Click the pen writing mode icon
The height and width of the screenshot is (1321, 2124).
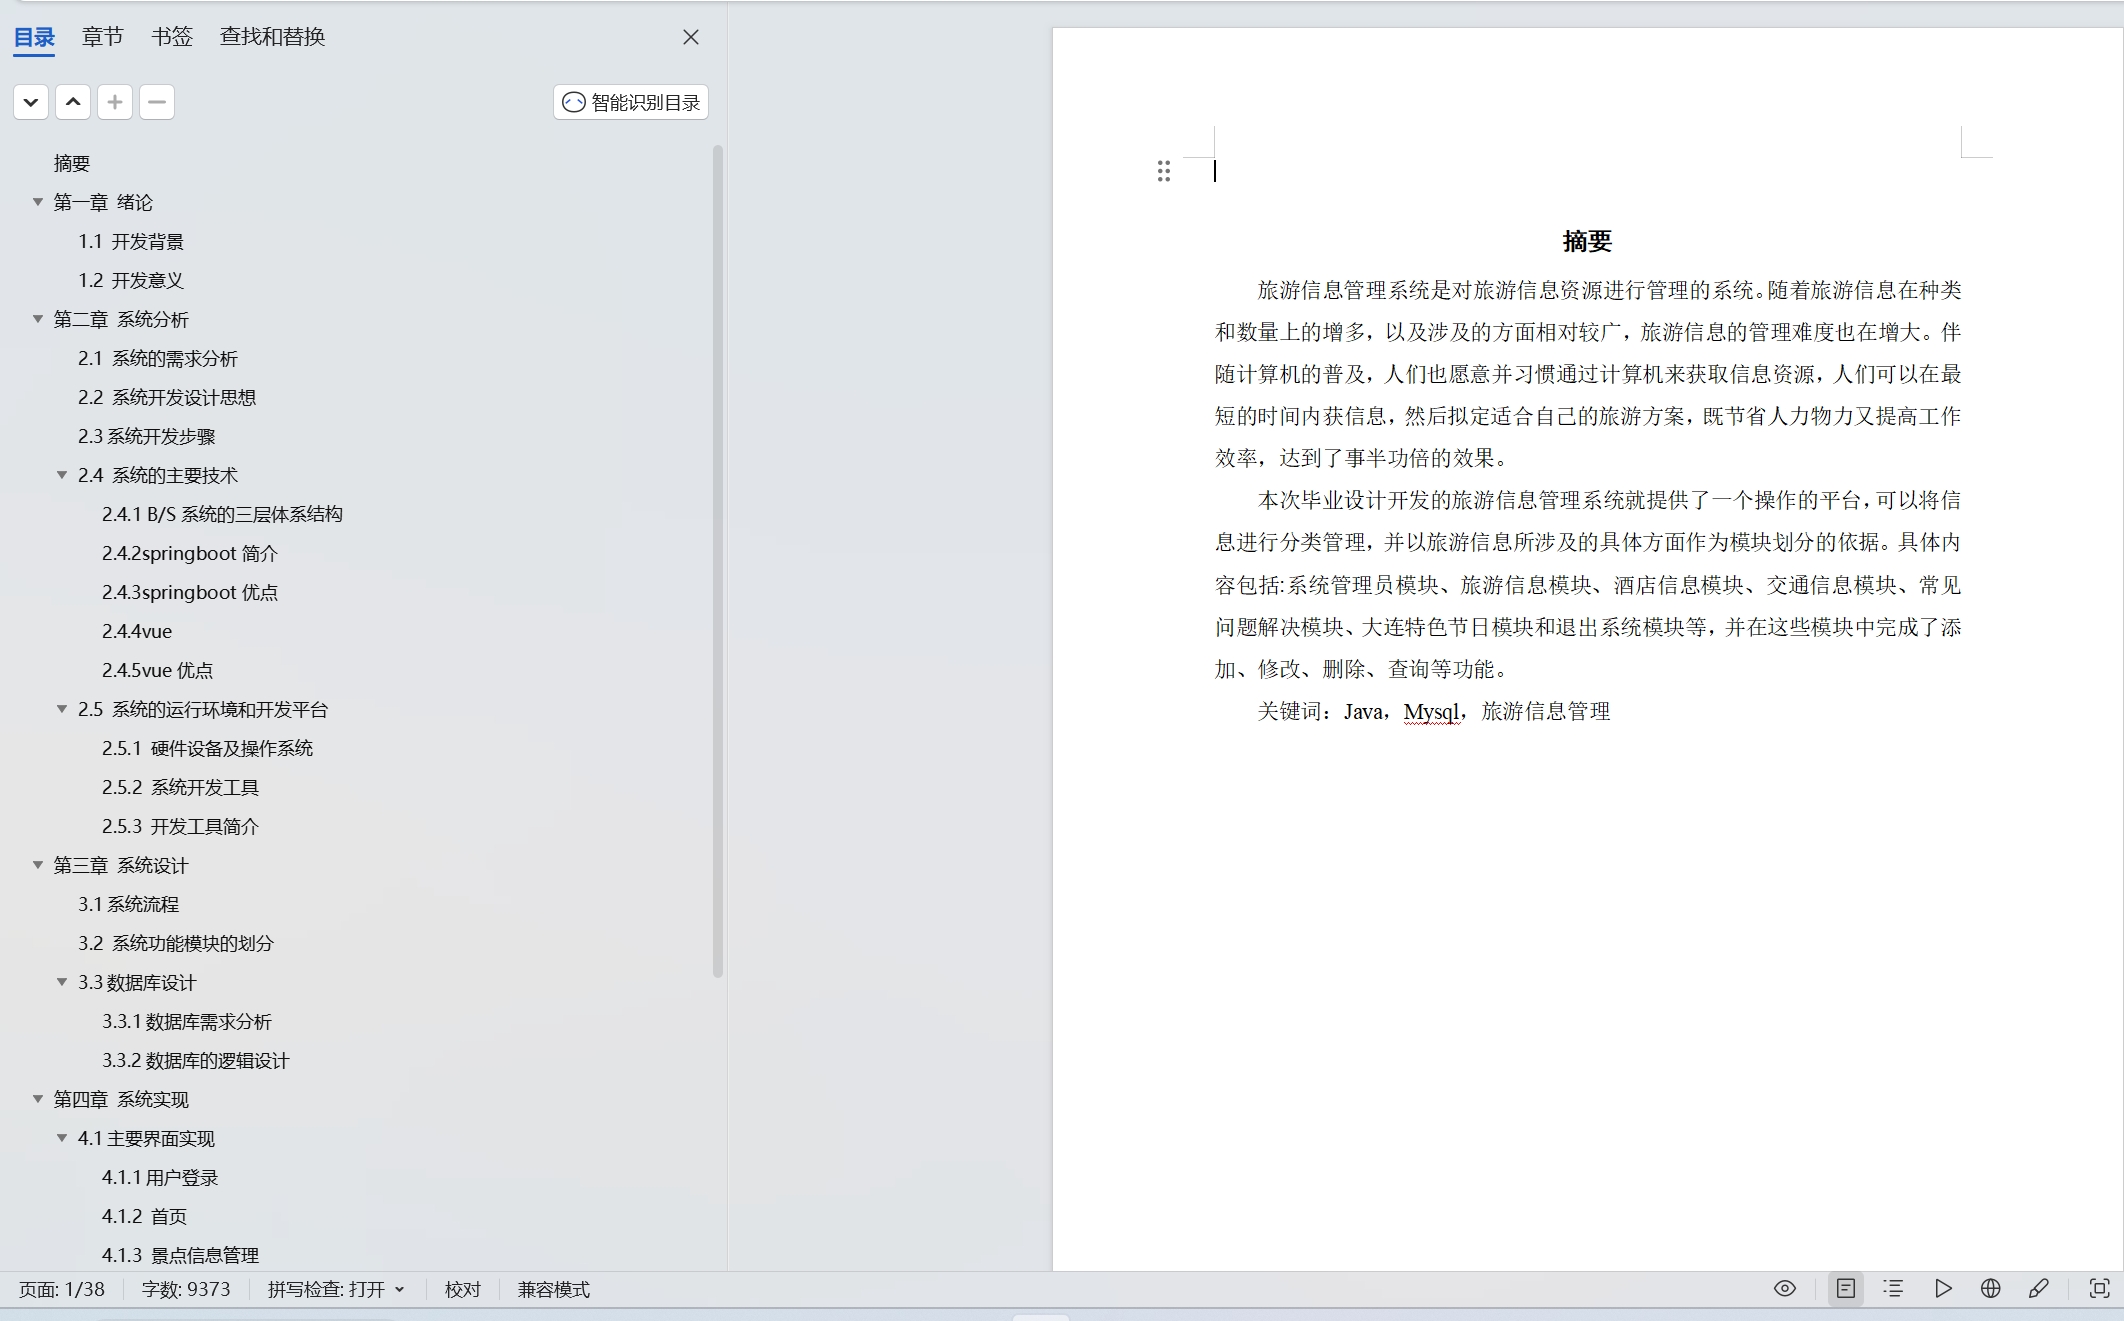click(2038, 1288)
